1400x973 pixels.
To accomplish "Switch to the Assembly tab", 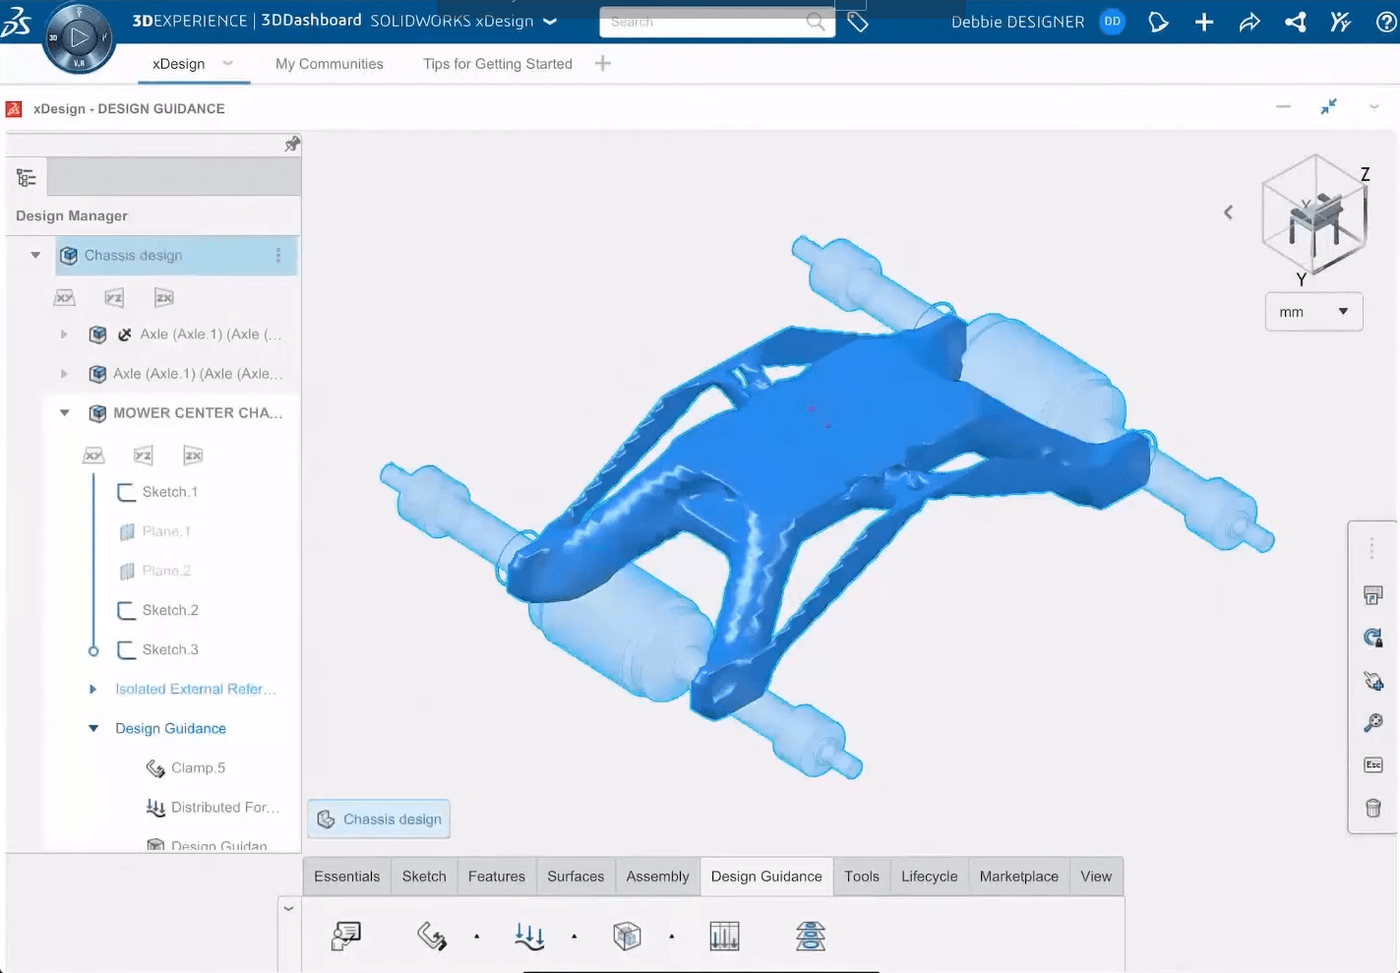I will 657,876.
